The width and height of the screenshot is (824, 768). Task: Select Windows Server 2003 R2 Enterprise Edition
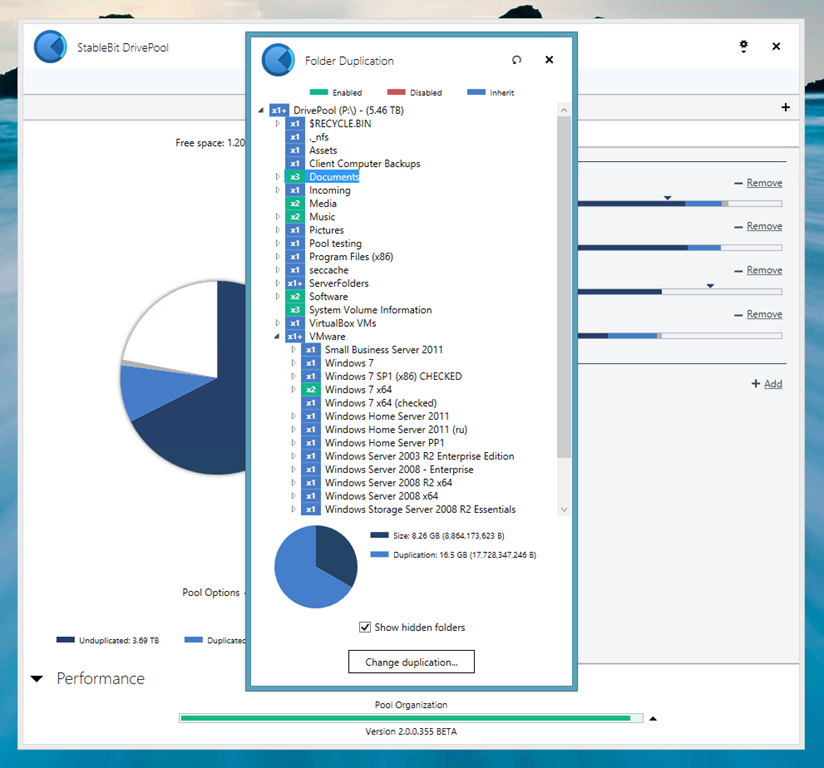(419, 456)
